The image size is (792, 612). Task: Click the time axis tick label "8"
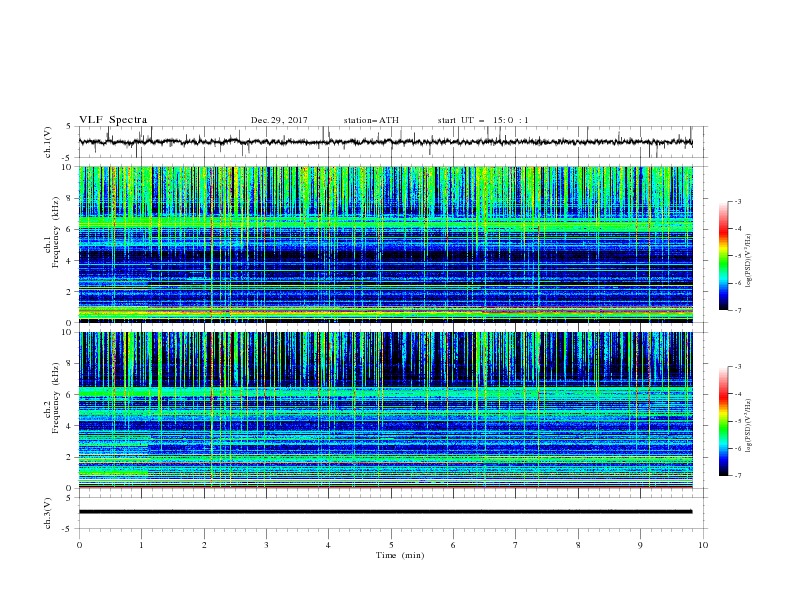click(578, 545)
